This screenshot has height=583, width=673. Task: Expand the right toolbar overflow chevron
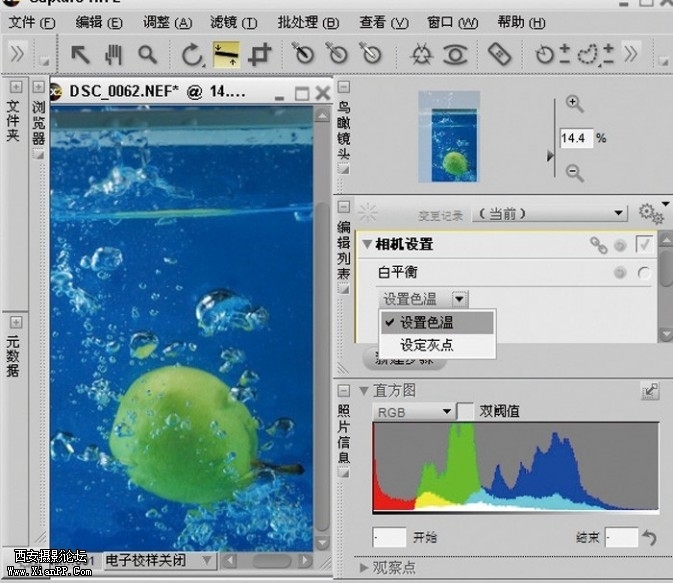point(631,54)
